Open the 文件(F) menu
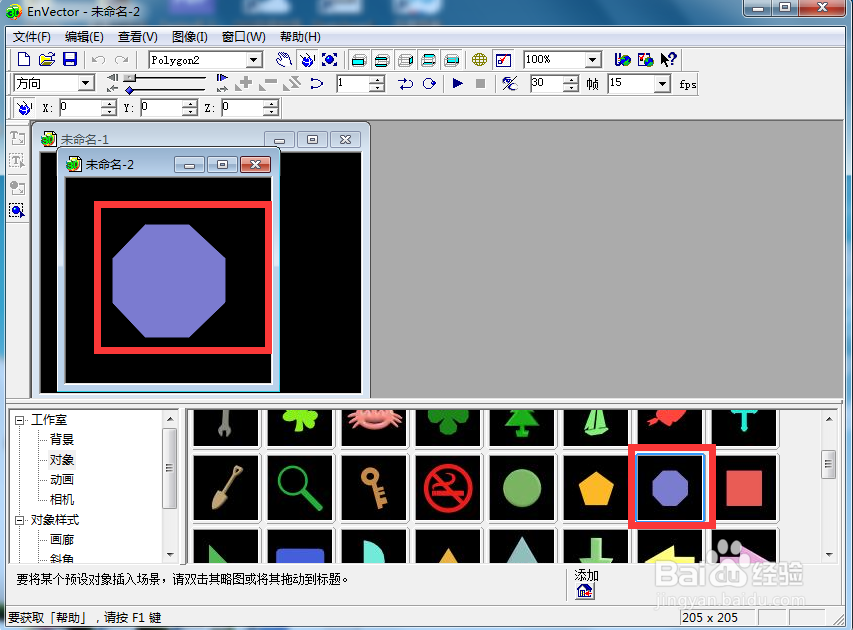The width and height of the screenshot is (853, 630). tap(32, 37)
